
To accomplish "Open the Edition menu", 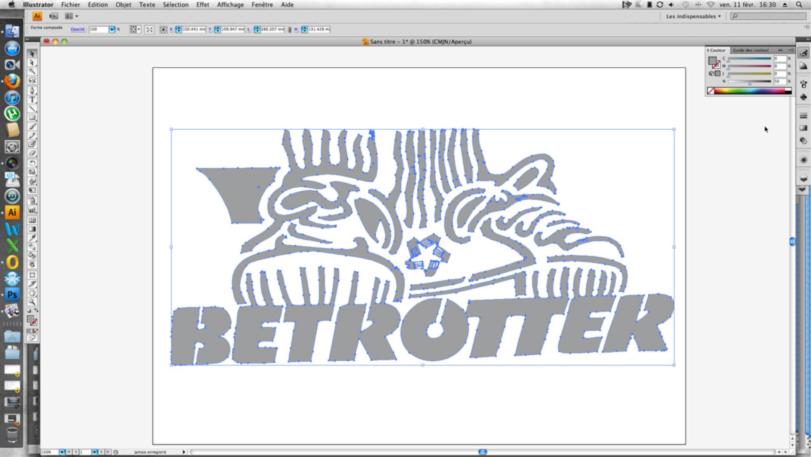I will (x=98, y=5).
